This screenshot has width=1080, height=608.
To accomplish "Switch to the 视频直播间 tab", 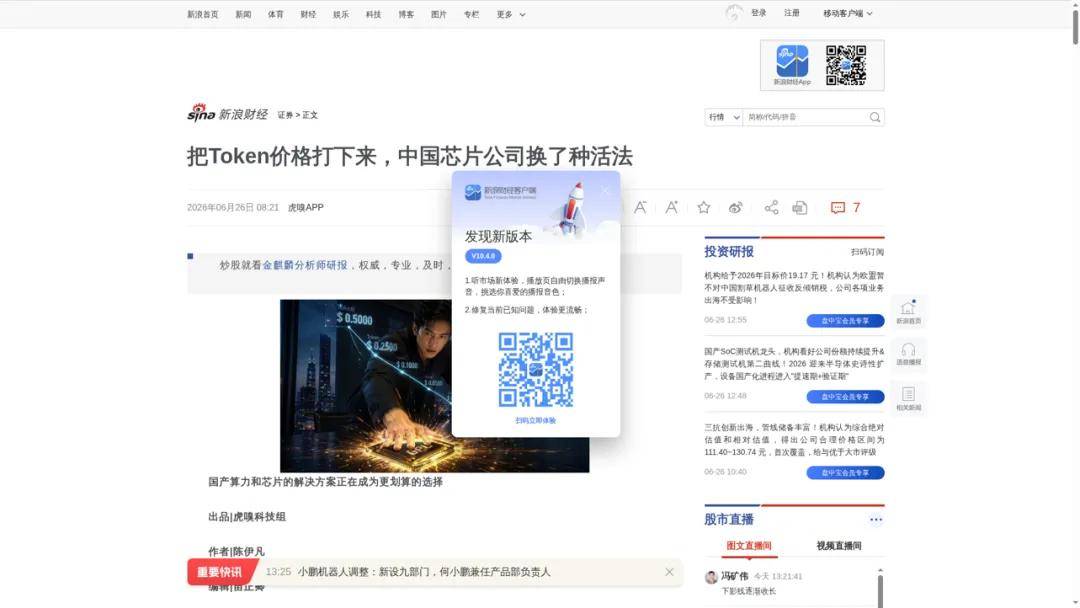I will tap(839, 545).
